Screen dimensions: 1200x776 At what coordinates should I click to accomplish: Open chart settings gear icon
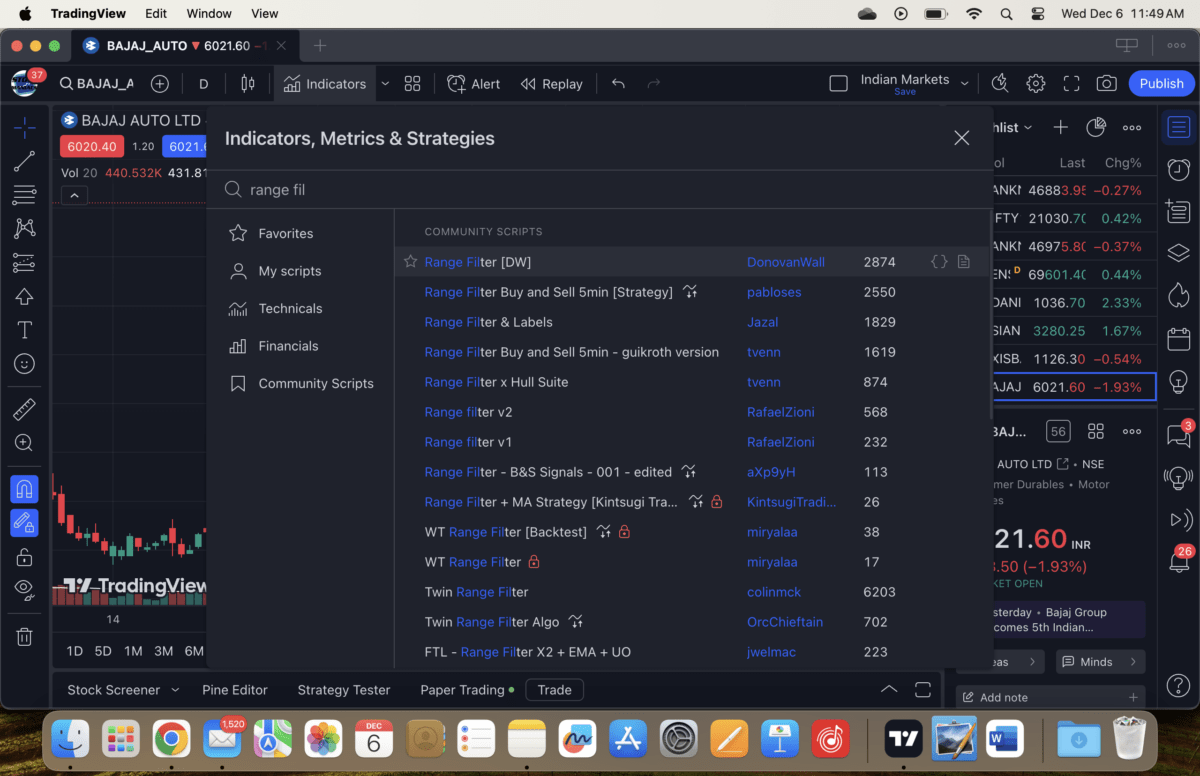1036,84
